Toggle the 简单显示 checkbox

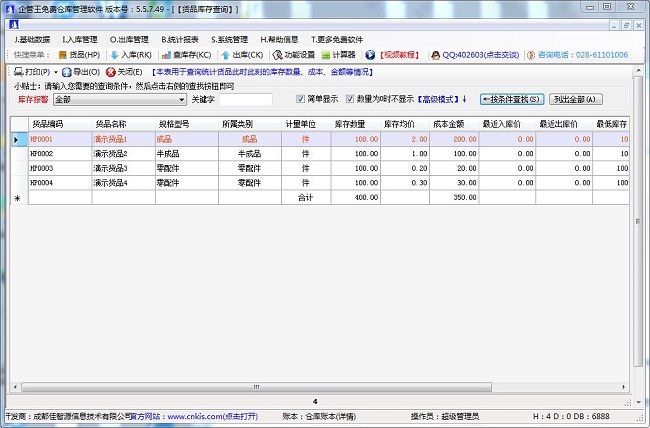[301, 99]
